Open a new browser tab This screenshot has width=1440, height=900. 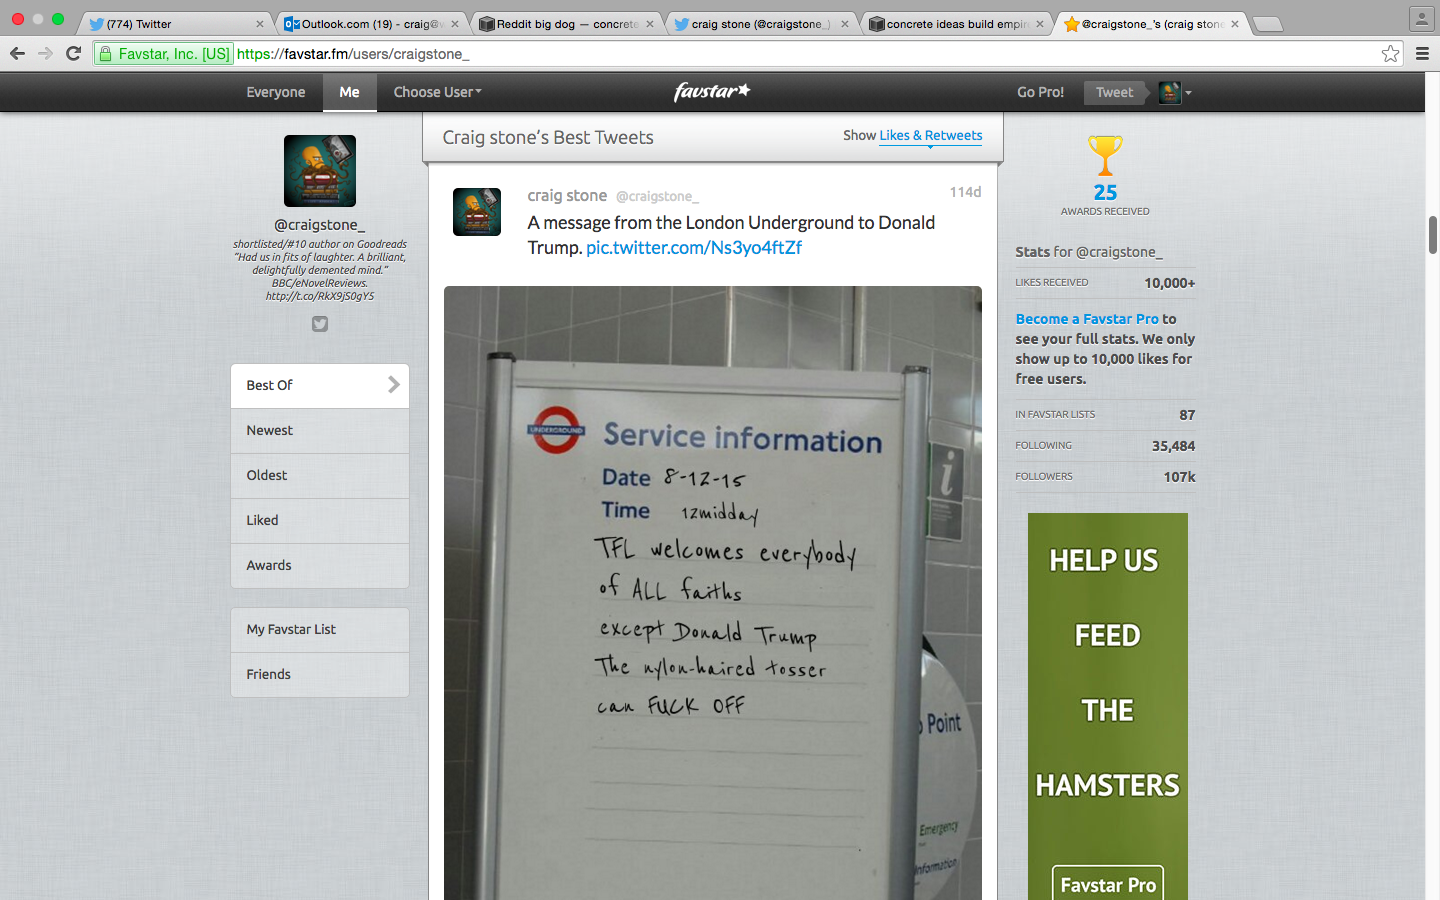[1267, 24]
